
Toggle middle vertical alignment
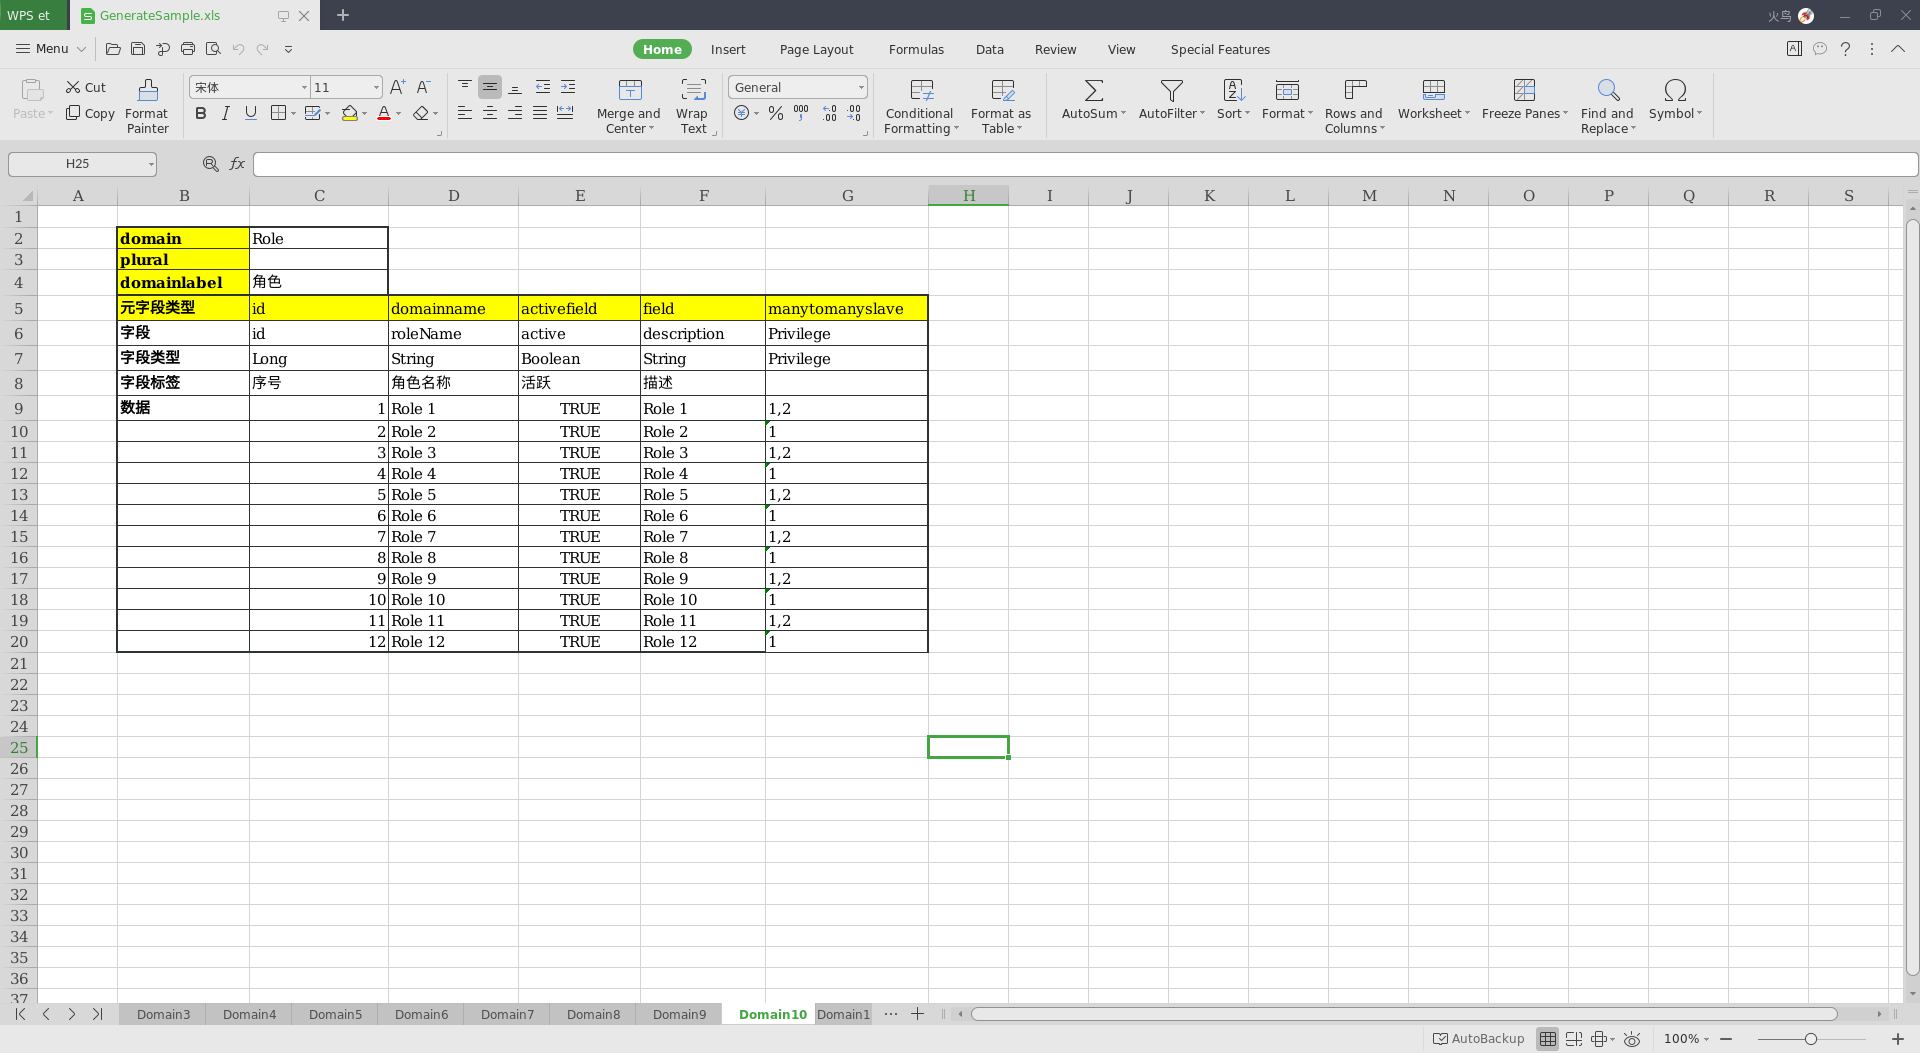(490, 87)
